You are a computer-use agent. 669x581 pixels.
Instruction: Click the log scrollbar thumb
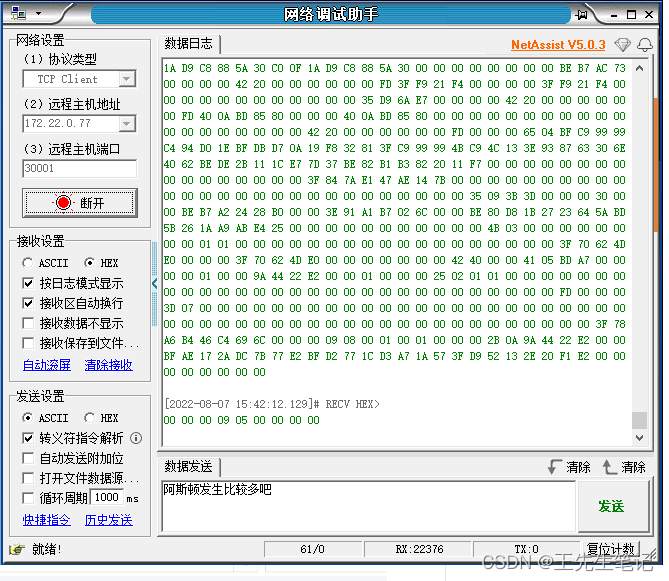(x=639, y=420)
